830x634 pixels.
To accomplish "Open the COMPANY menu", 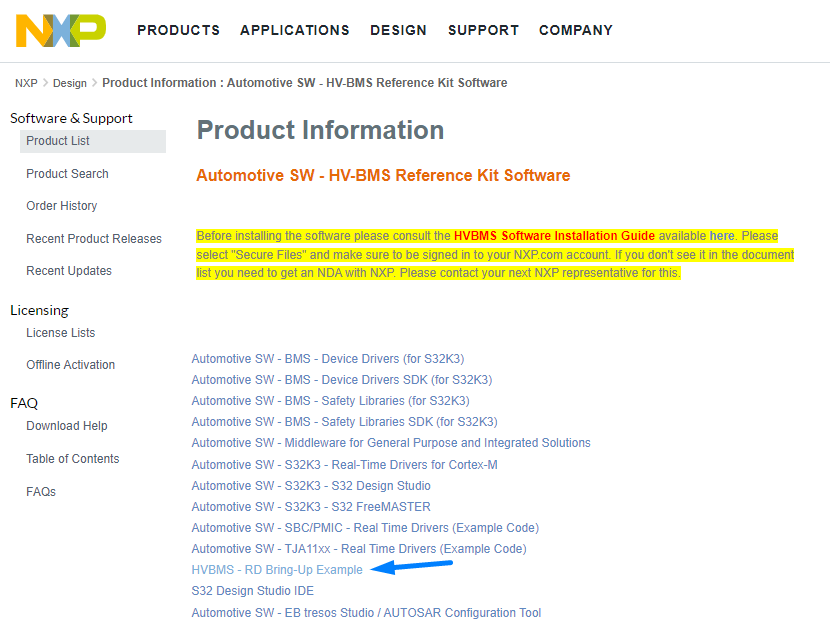I will 575,30.
